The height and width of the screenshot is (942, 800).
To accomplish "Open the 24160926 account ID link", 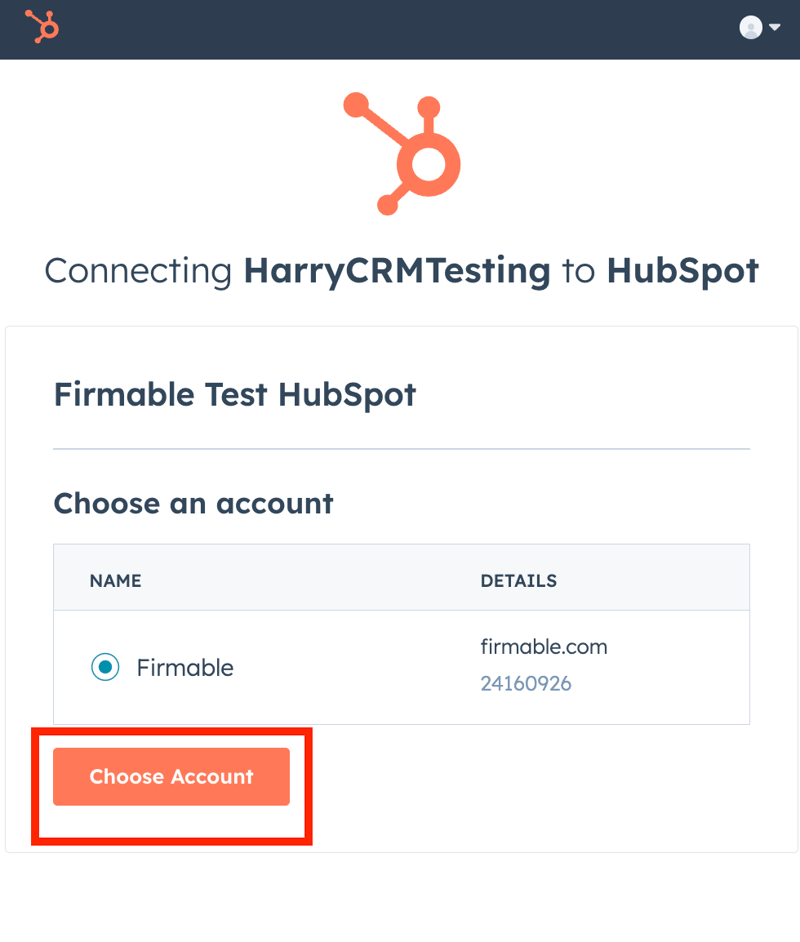I will point(526,684).
